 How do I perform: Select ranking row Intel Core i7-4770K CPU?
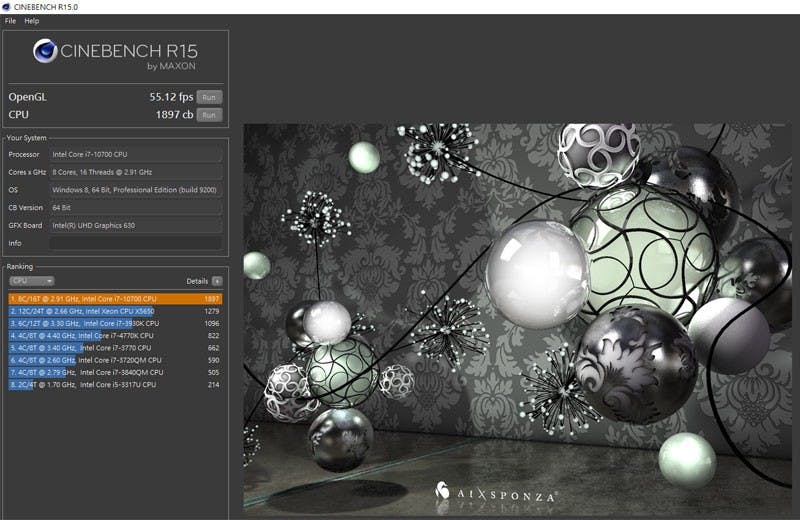pyautogui.click(x=115, y=335)
